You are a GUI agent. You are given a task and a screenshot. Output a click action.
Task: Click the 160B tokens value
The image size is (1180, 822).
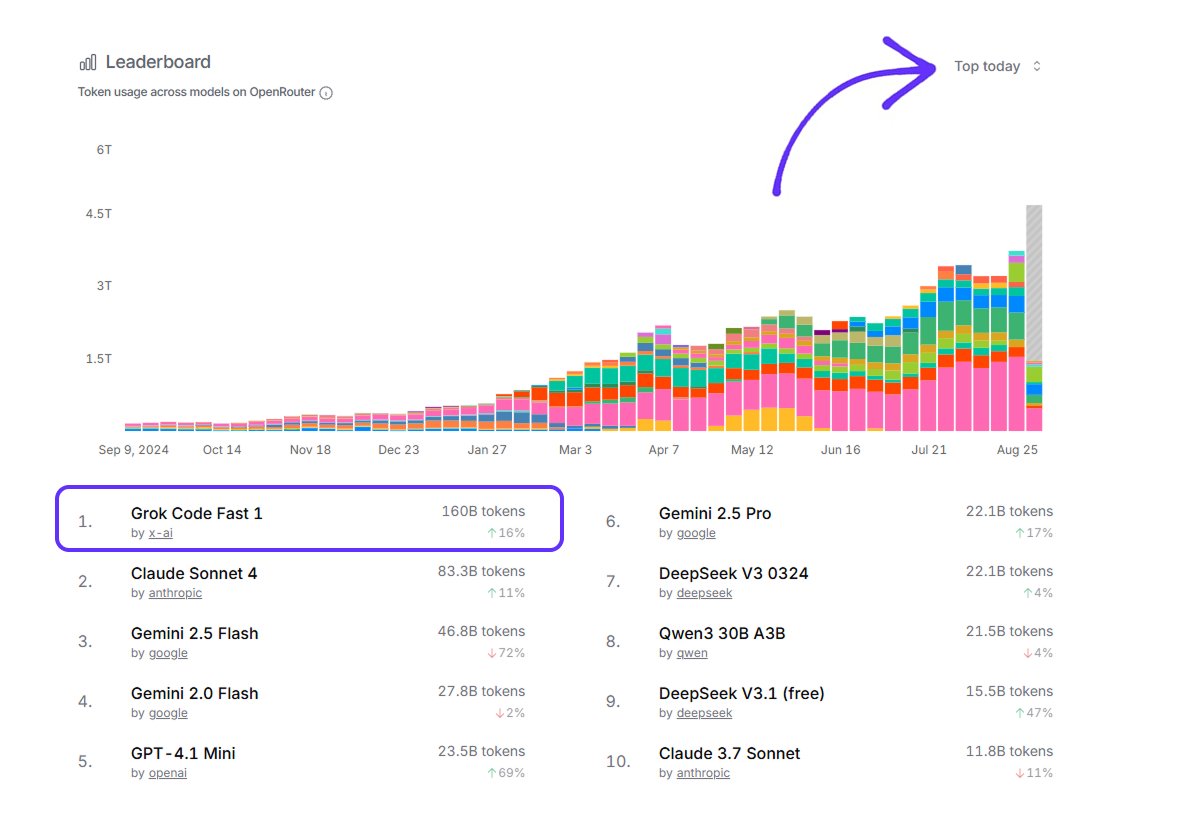pyautogui.click(x=483, y=511)
